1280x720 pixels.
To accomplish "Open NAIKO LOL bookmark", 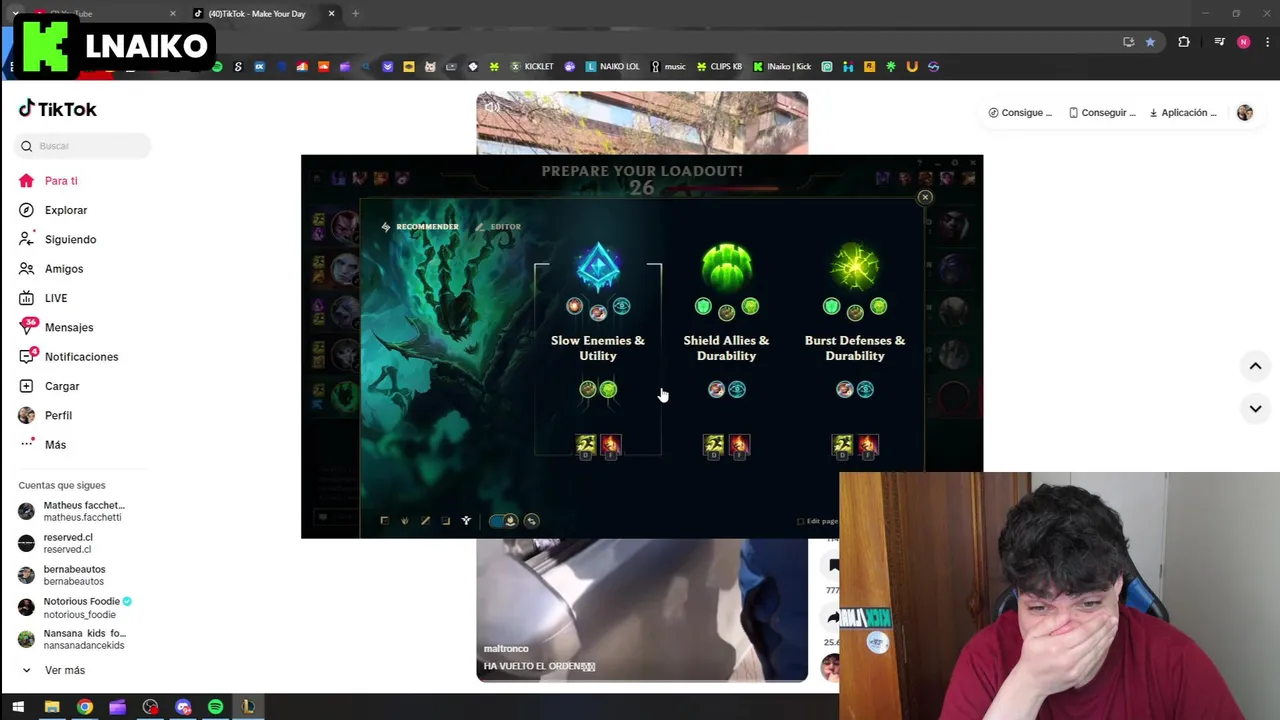I will [x=612, y=67].
